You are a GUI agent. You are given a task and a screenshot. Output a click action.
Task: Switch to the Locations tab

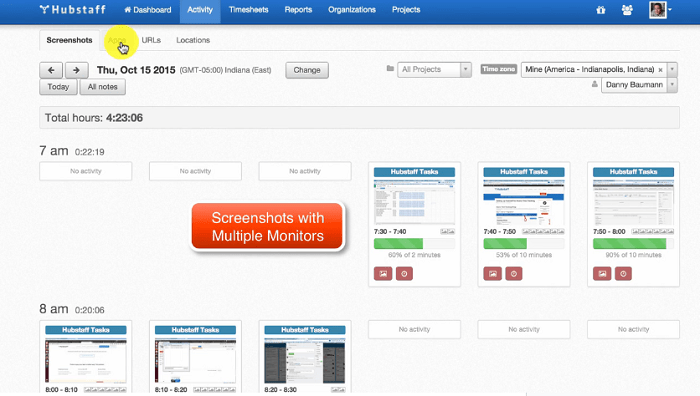coord(193,40)
